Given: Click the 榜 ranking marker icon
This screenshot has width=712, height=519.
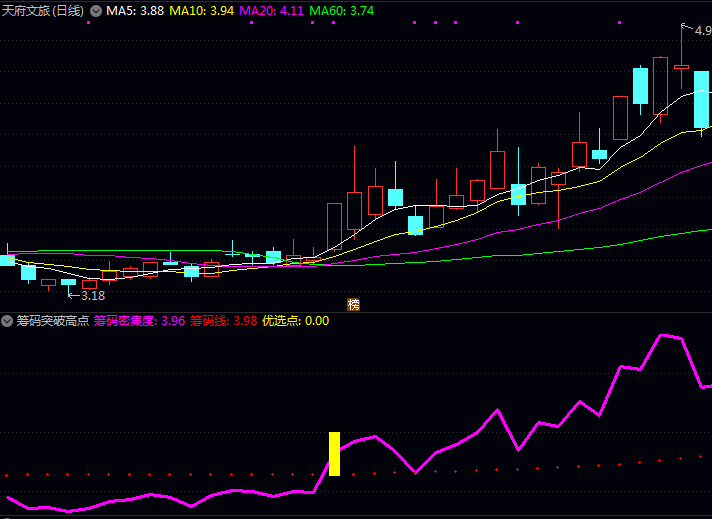Looking at the screenshot, I should (353, 304).
